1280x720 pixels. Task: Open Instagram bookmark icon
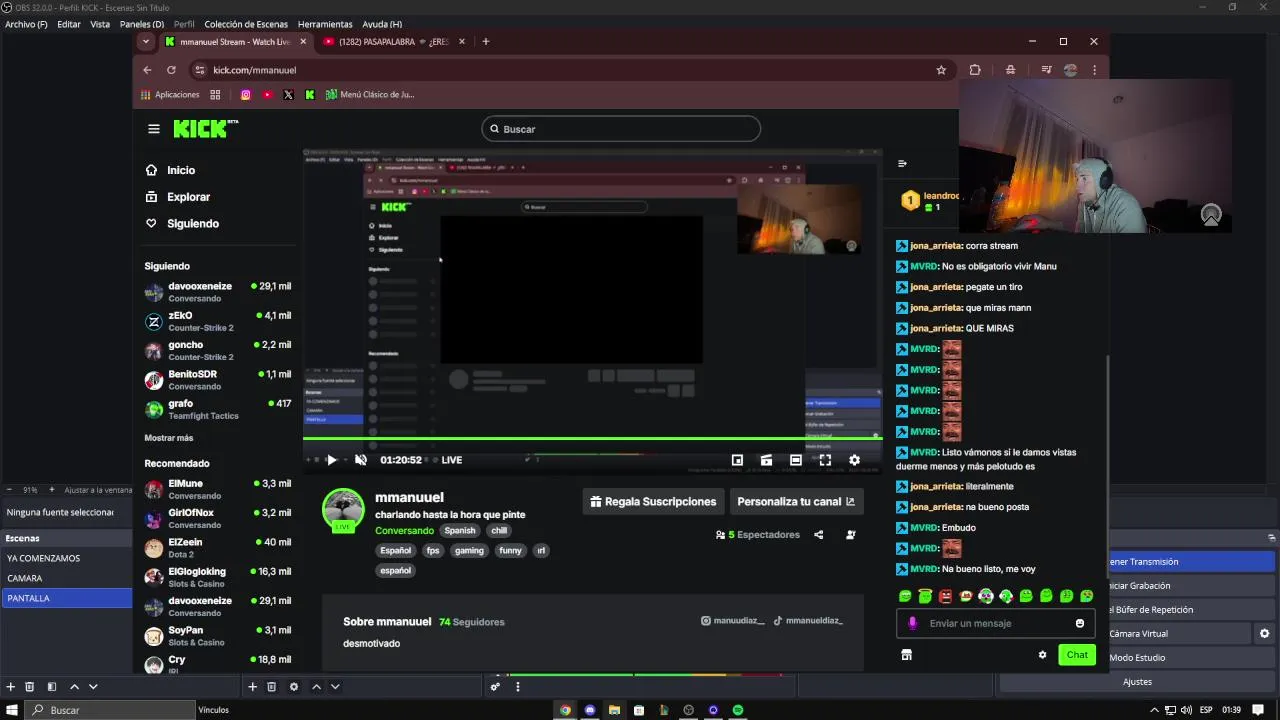click(246, 95)
